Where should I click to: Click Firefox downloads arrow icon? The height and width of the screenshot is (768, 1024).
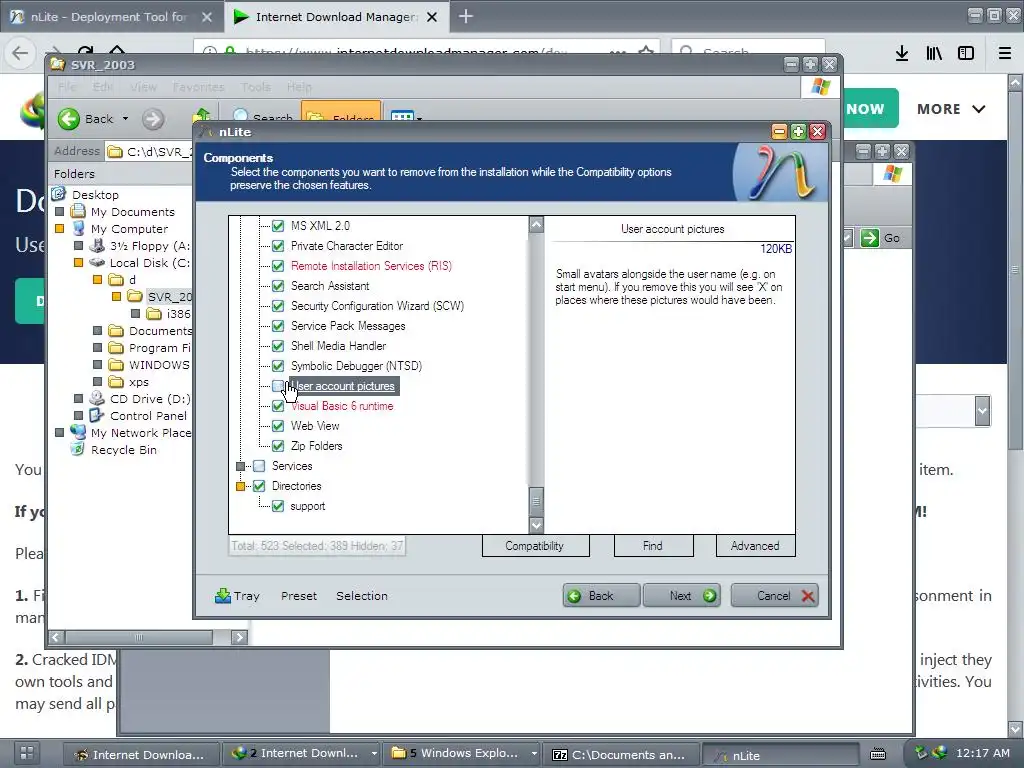pos(902,54)
